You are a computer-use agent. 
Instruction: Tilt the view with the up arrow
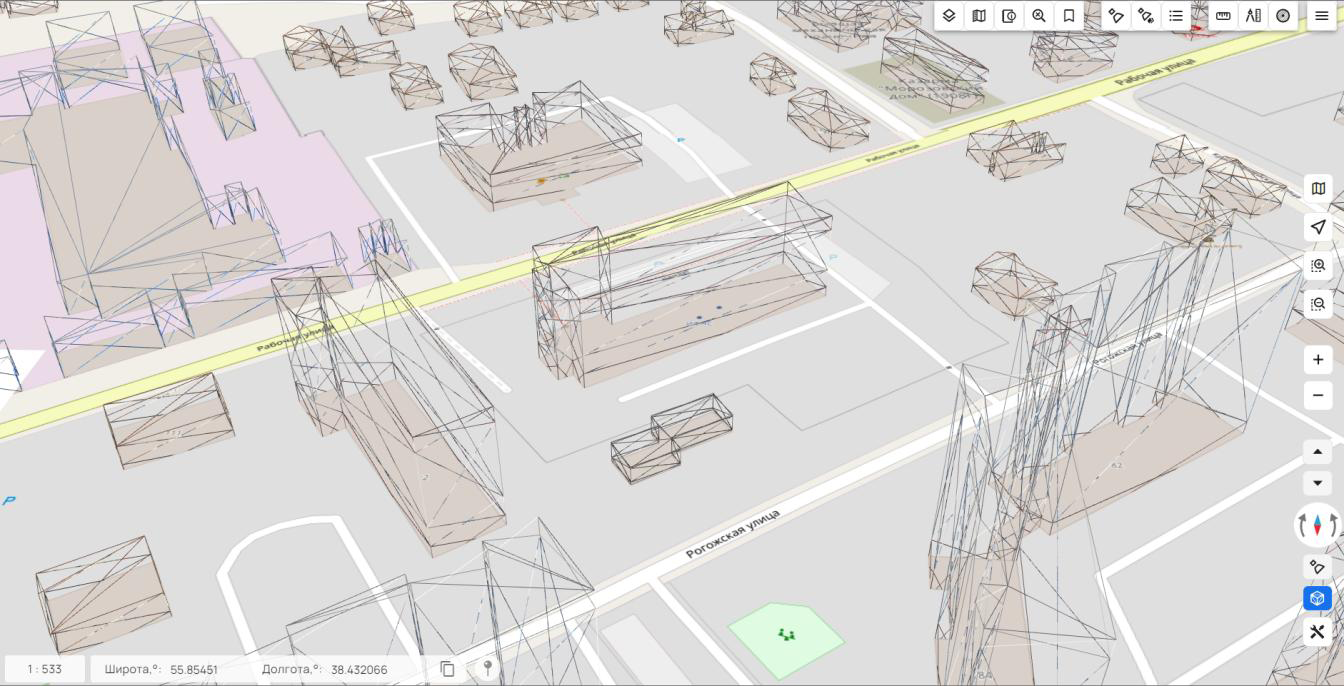1317,452
